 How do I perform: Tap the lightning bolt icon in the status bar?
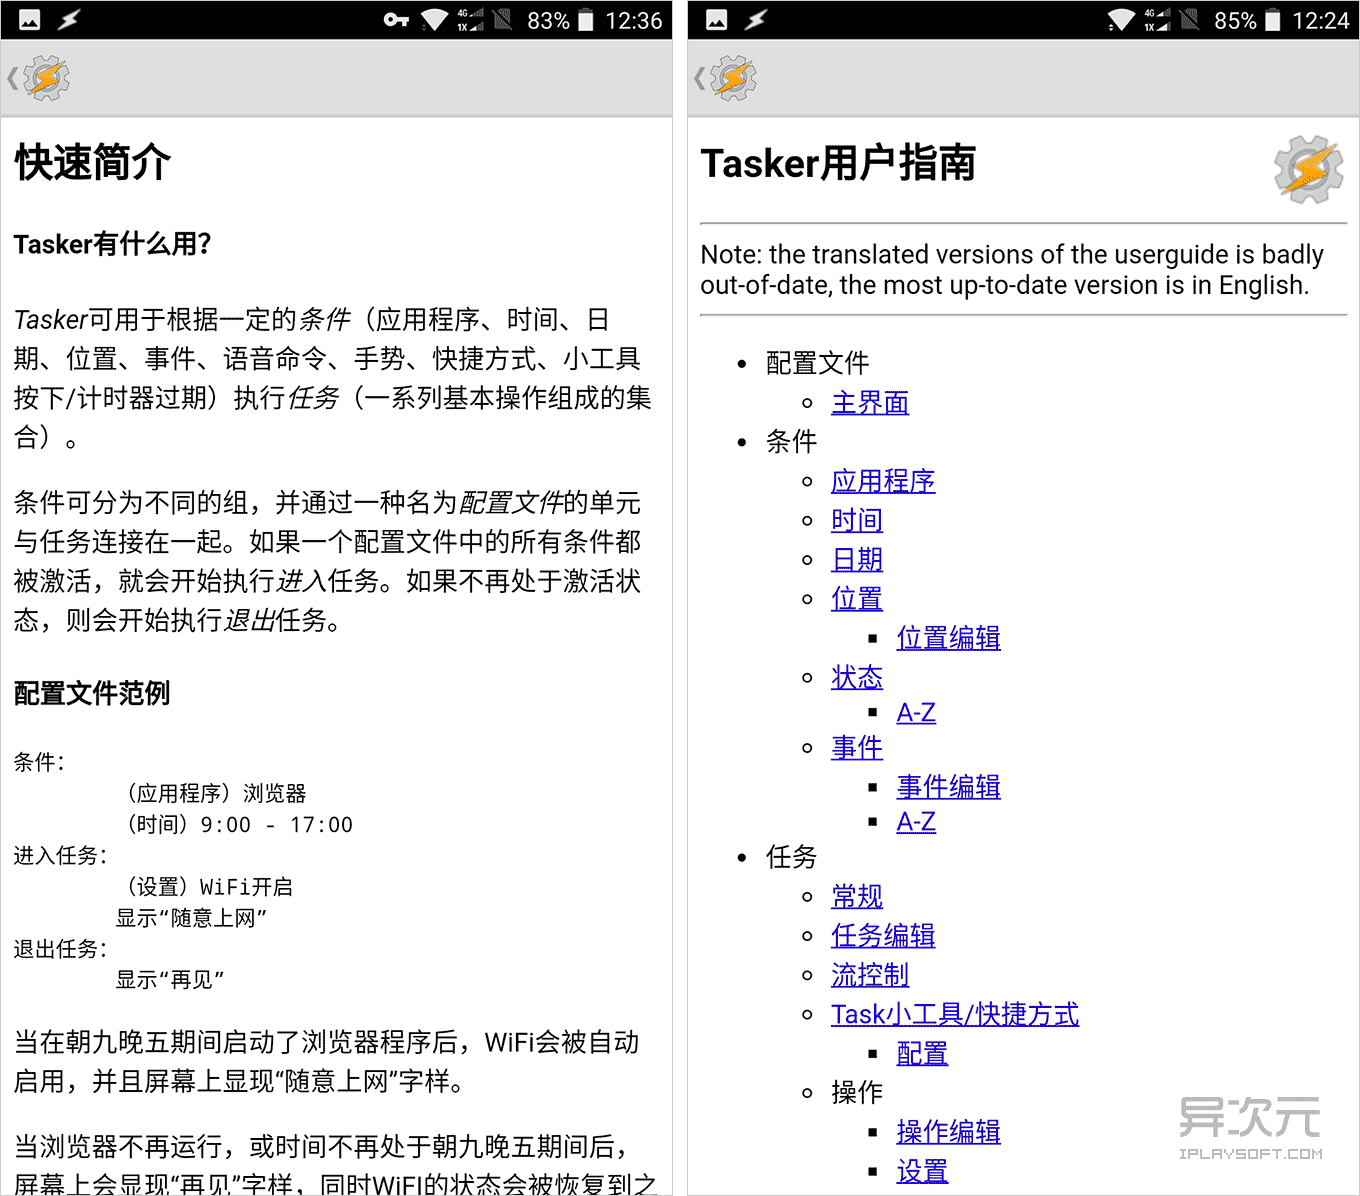click(x=69, y=18)
